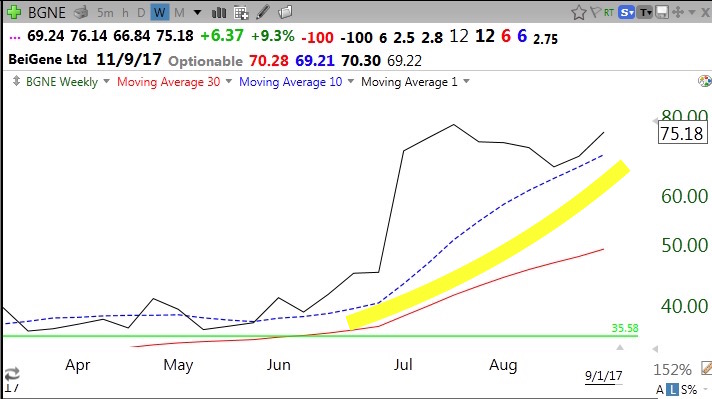This screenshot has width=712, height=399.
Task: Click the four-arrow move window icon
Action: coord(678,12)
